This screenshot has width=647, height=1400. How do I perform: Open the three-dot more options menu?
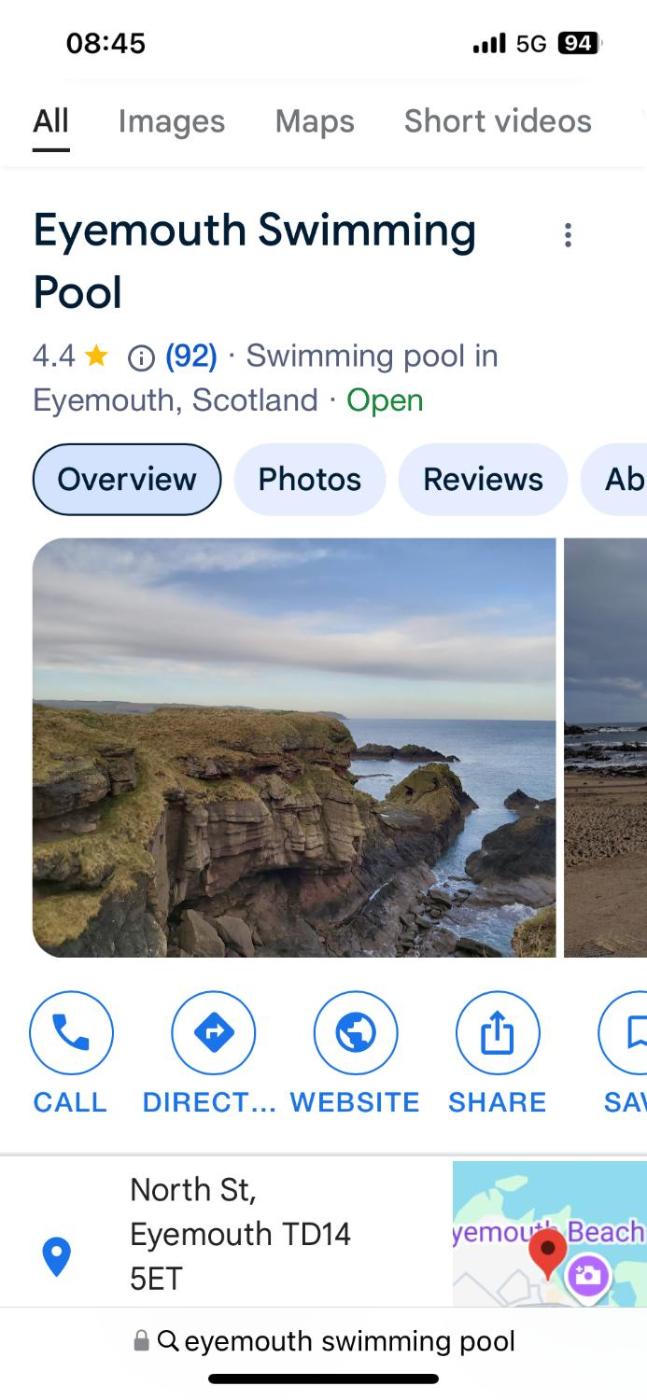[568, 235]
